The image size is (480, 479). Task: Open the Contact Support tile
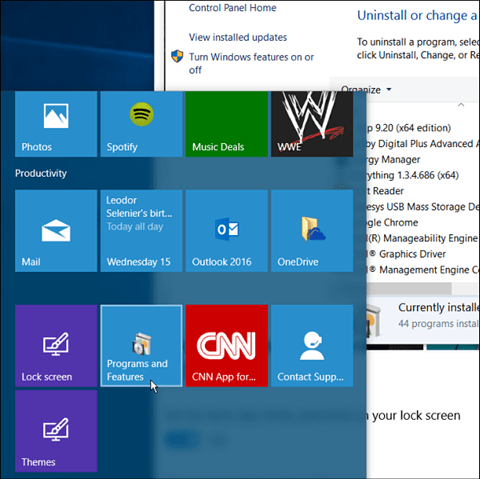point(312,346)
